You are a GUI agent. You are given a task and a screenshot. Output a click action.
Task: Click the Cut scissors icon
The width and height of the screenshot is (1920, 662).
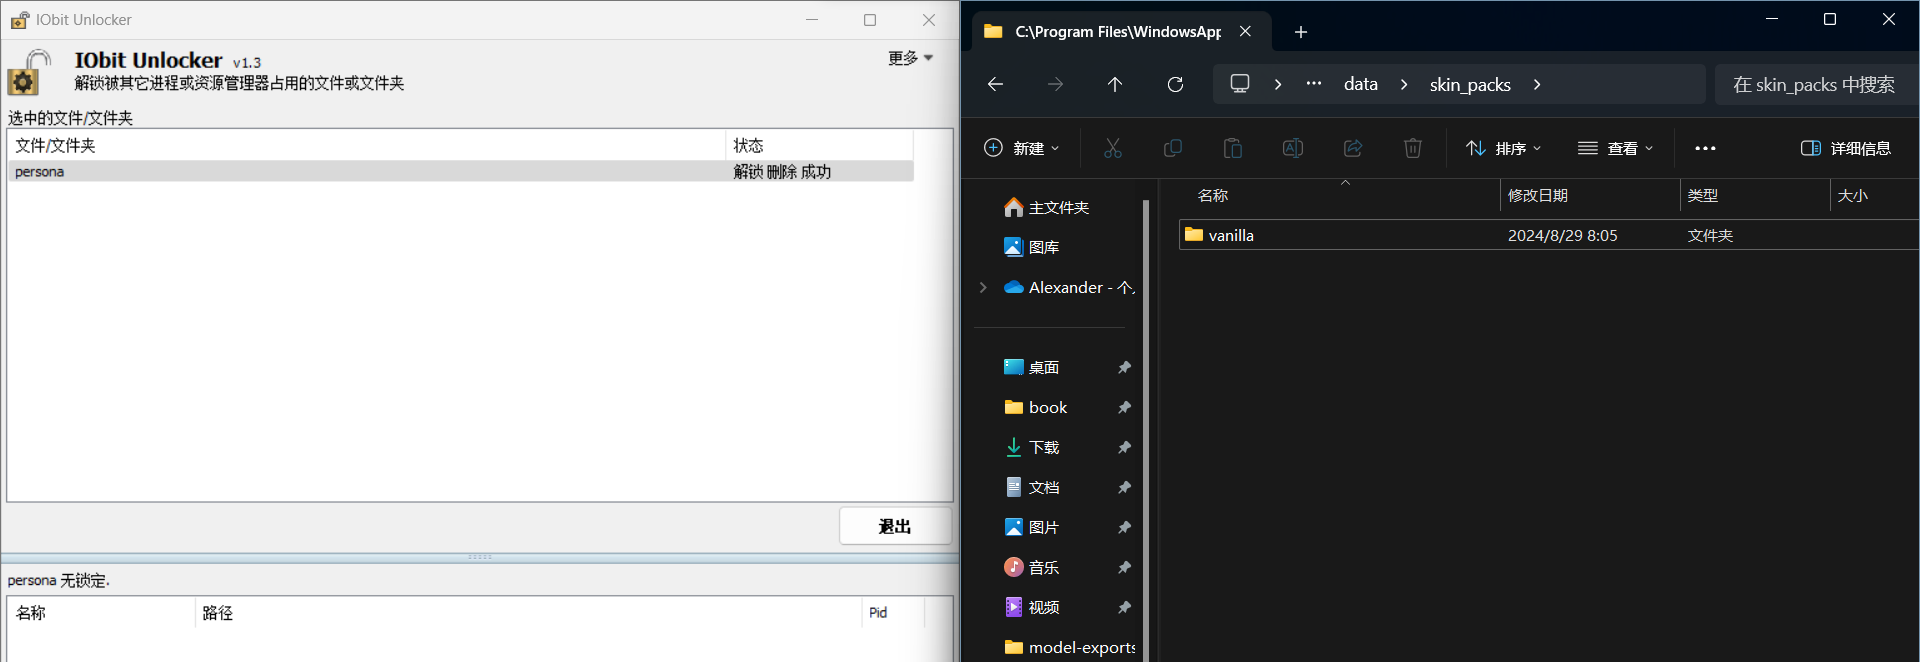coord(1113,148)
